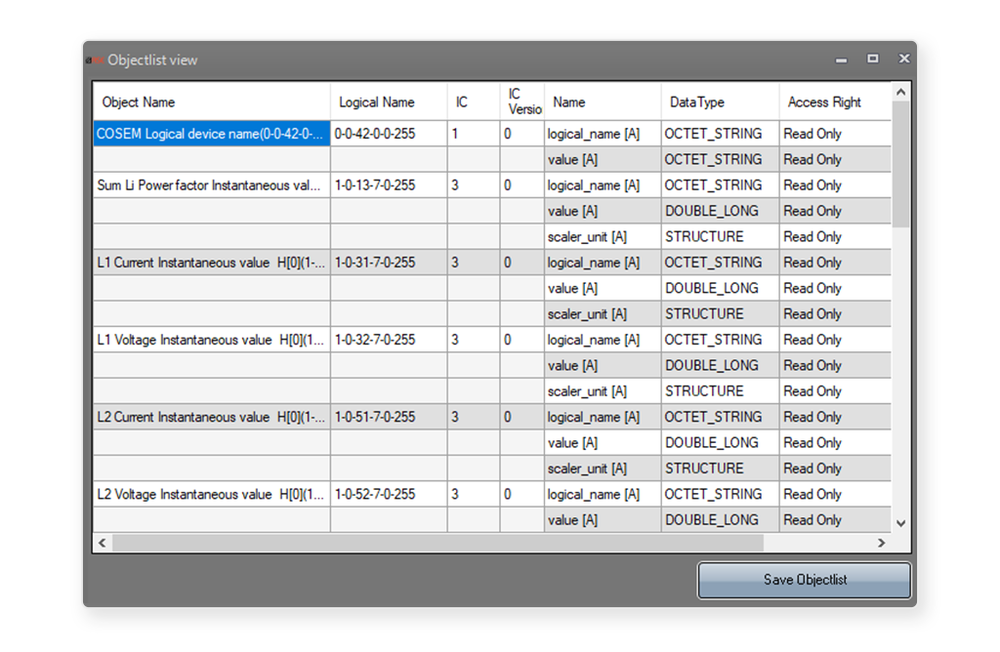
Task: Click the app icon in title bar
Action: click(x=95, y=60)
